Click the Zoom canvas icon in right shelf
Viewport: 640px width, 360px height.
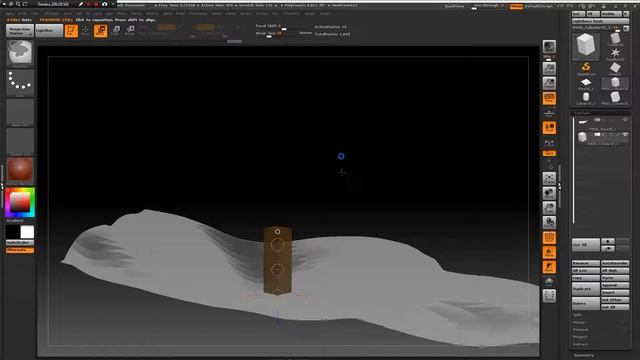(x=549, y=83)
